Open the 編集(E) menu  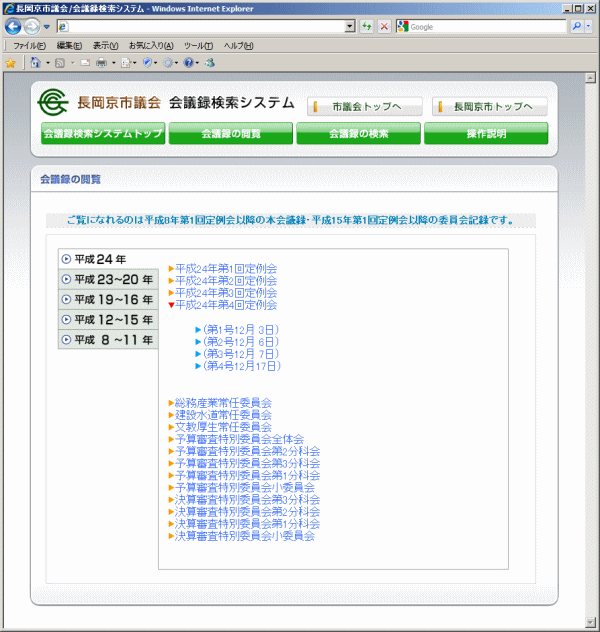69,46
